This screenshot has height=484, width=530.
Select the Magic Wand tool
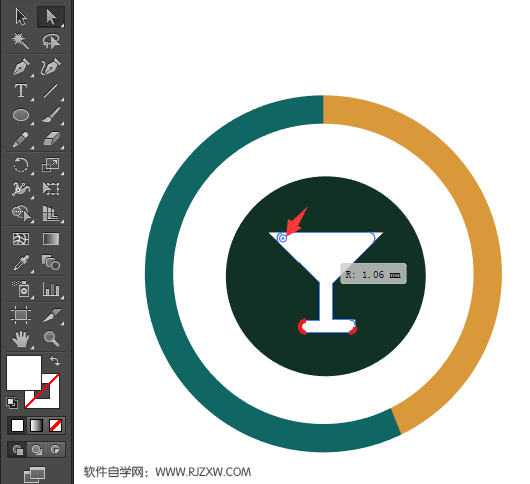tap(21, 41)
